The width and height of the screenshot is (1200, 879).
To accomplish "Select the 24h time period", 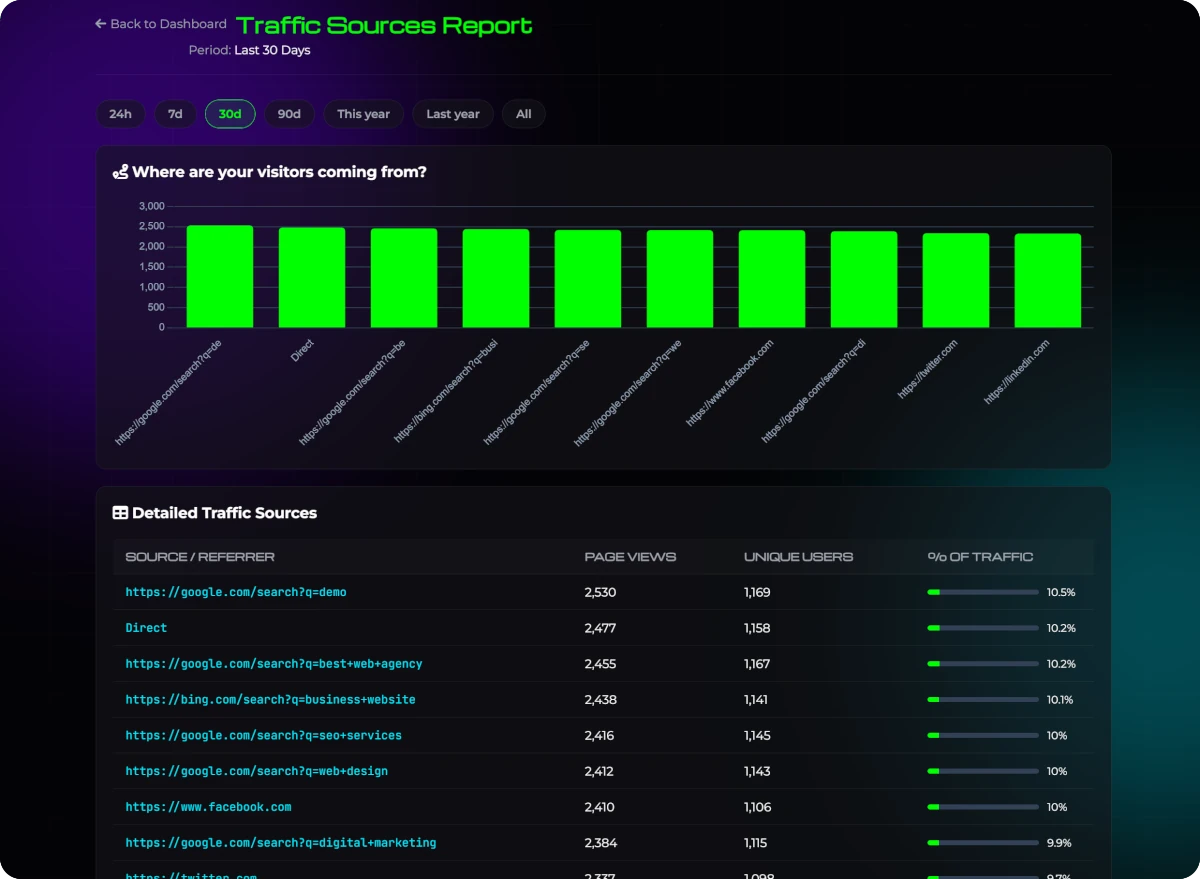I will click(120, 114).
